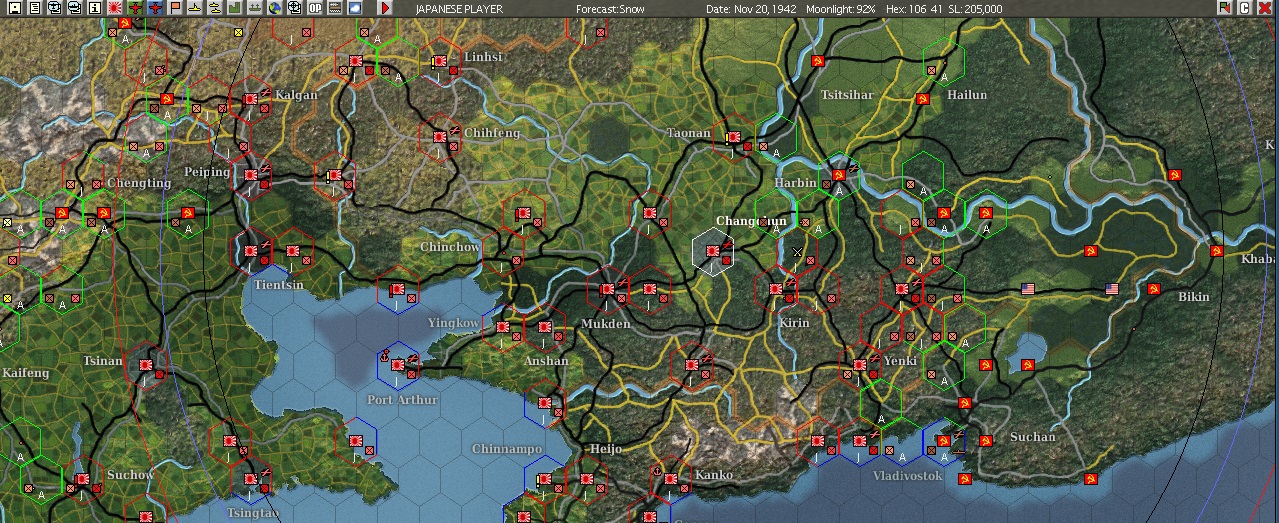The image size is (1279, 523).
Task: Open the globe strategic map icon
Action: (274, 8)
